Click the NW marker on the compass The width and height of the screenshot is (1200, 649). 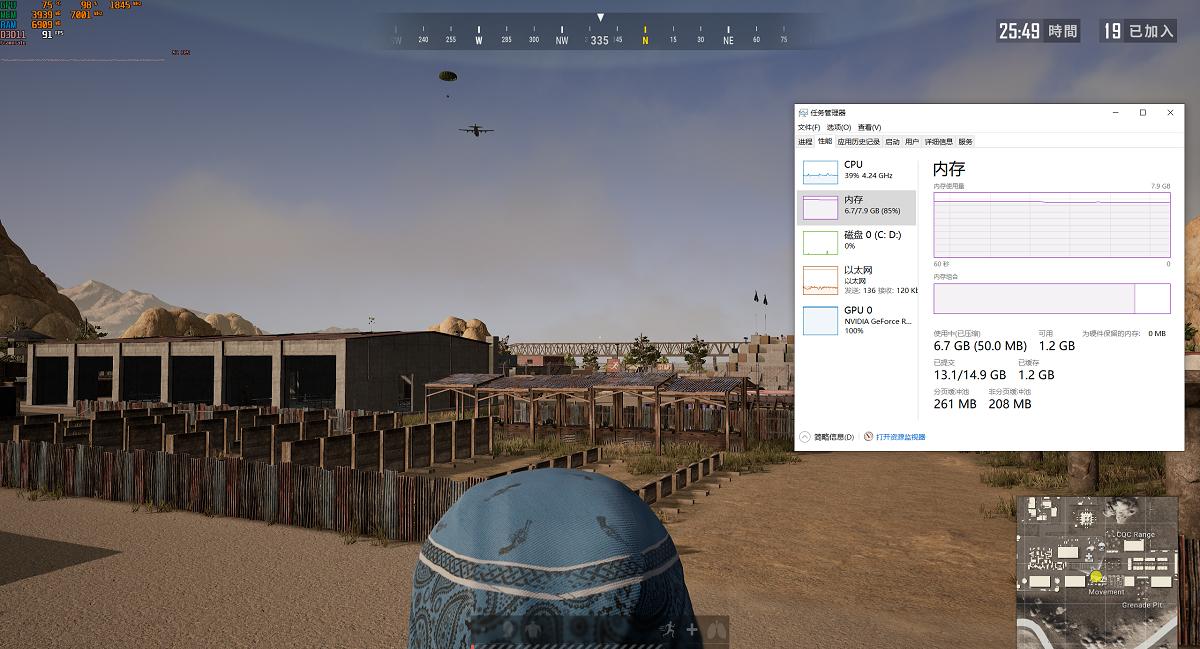point(562,40)
